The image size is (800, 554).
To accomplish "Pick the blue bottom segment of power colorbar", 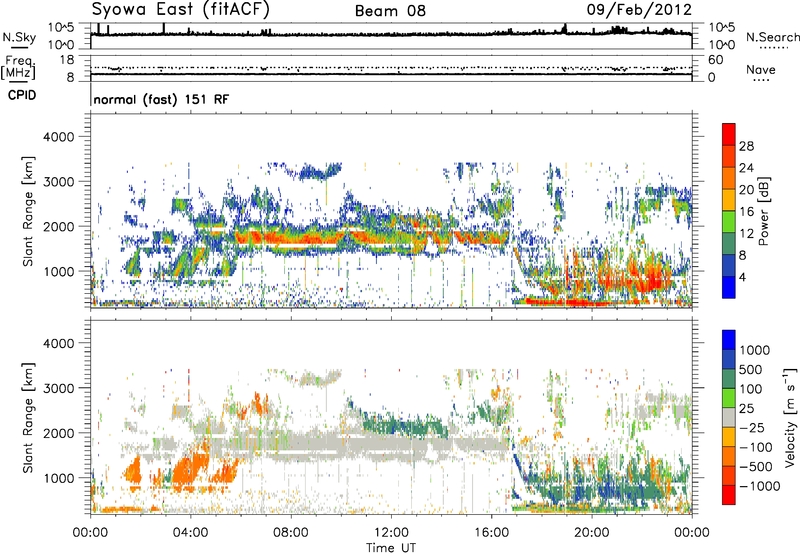I will point(729,287).
